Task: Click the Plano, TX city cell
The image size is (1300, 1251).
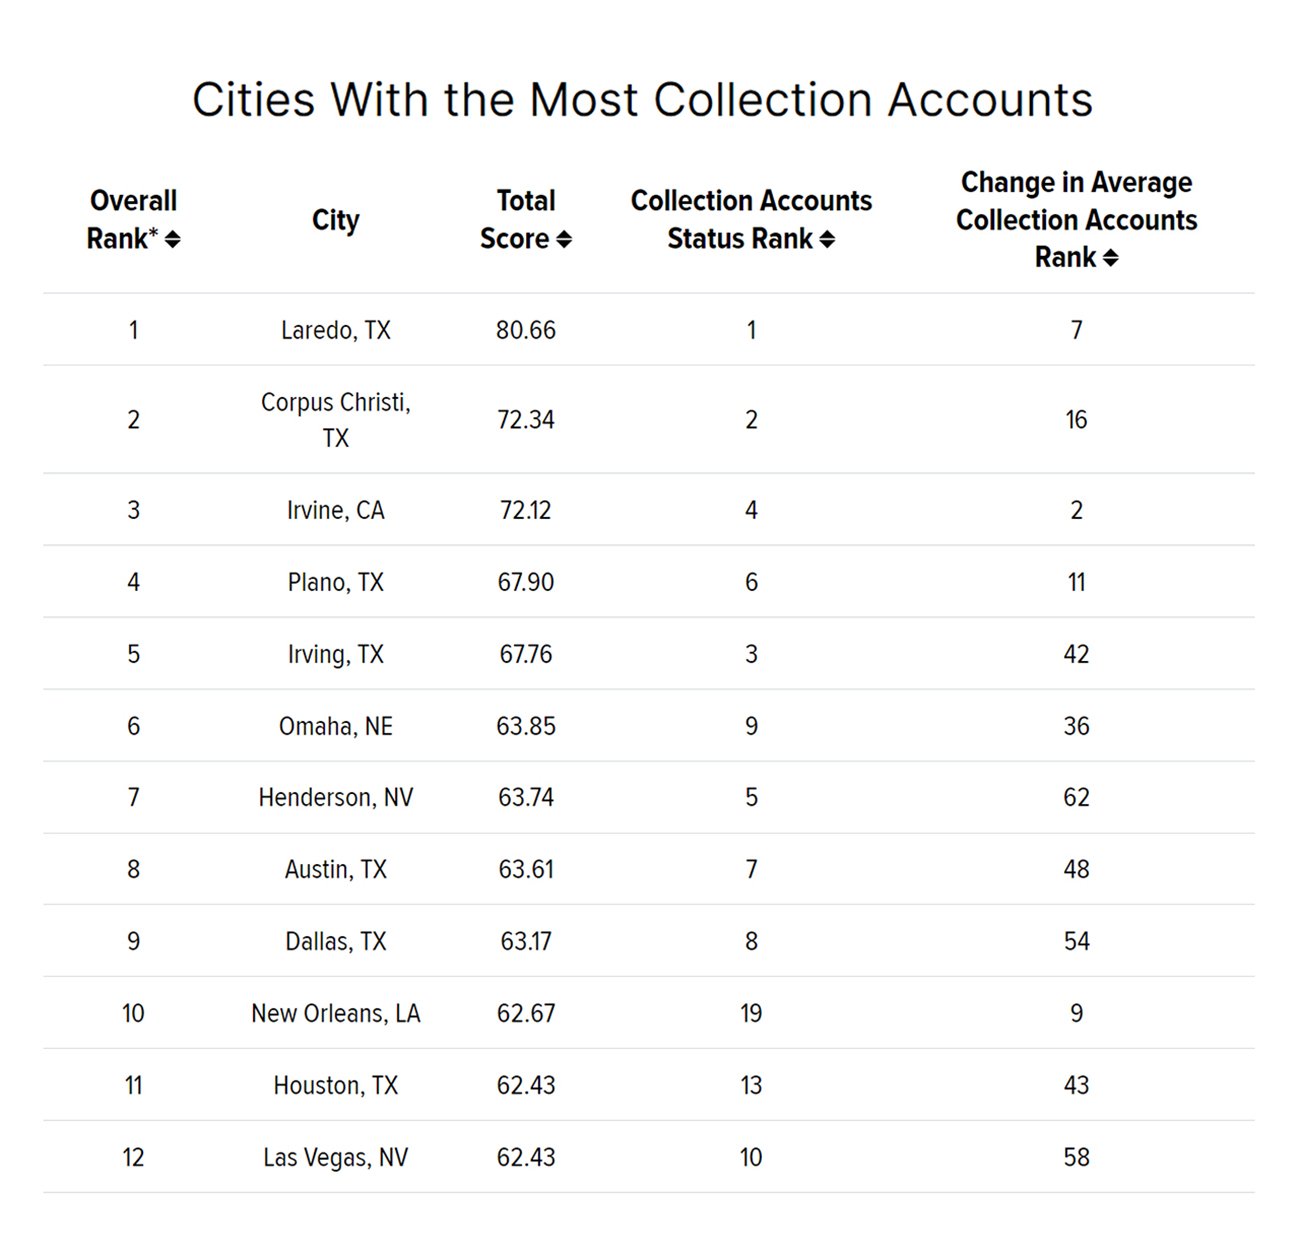Action: pyautogui.click(x=335, y=582)
